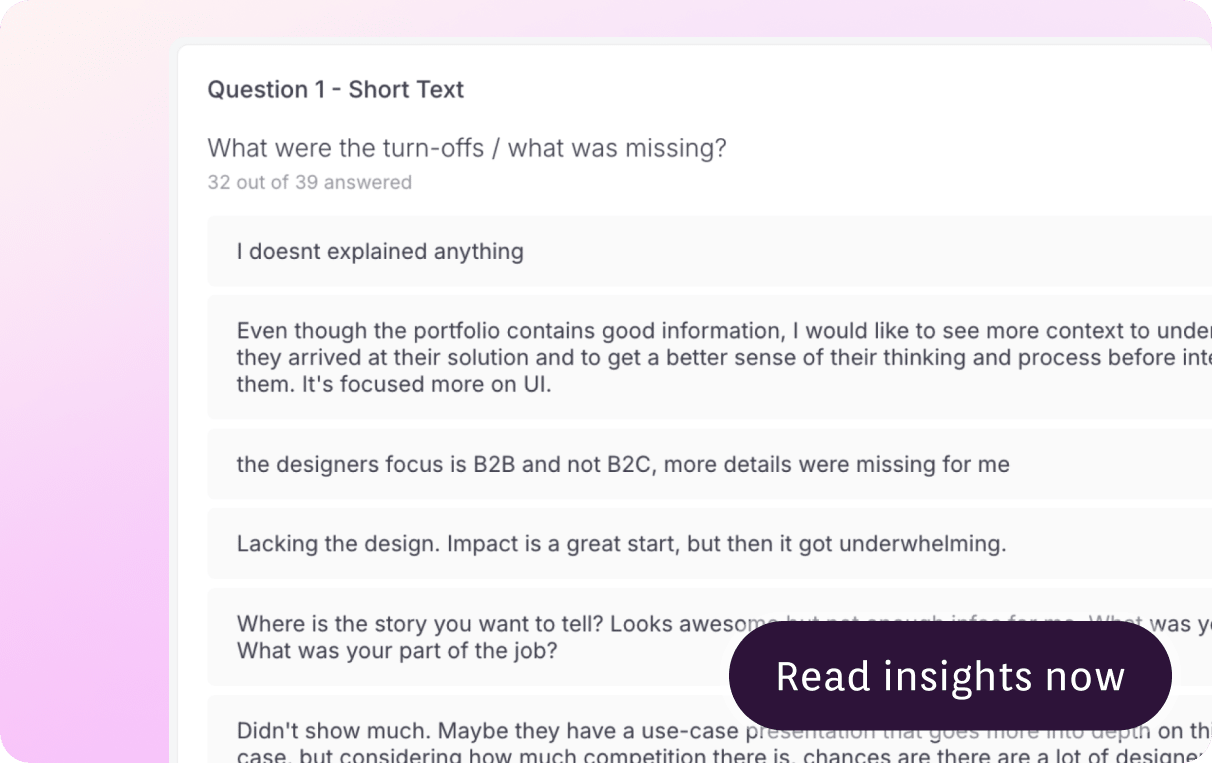Click the 32 out of 39 answered count
The image size is (1212, 763).
(309, 182)
